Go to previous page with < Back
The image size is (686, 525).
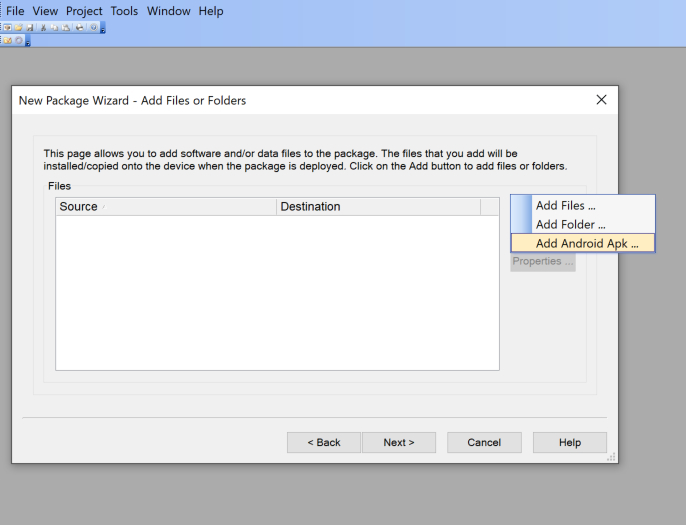point(324,442)
